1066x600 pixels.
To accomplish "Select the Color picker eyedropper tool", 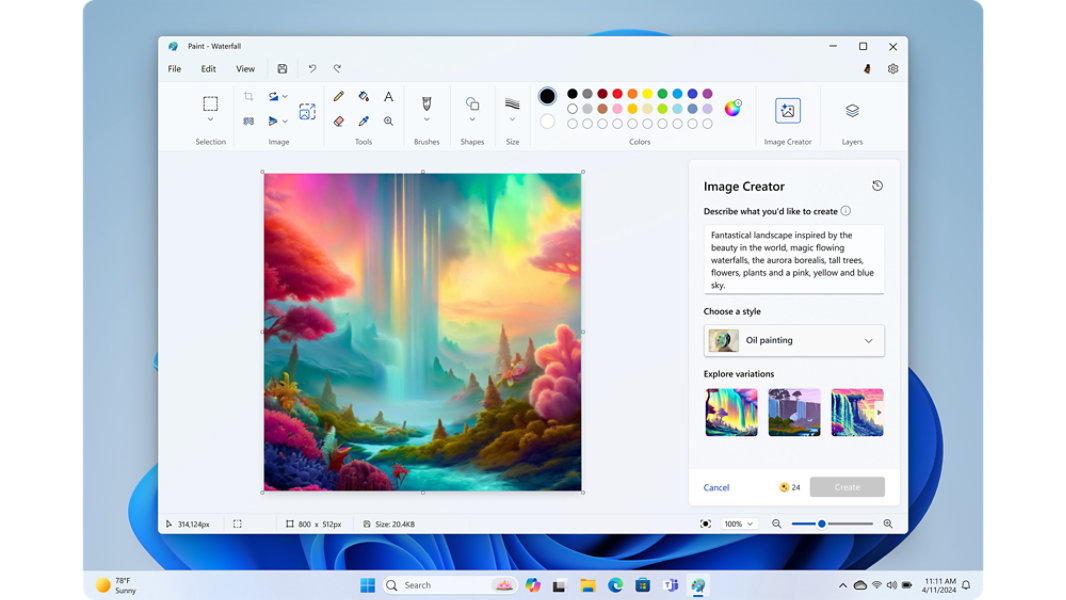I will point(363,121).
